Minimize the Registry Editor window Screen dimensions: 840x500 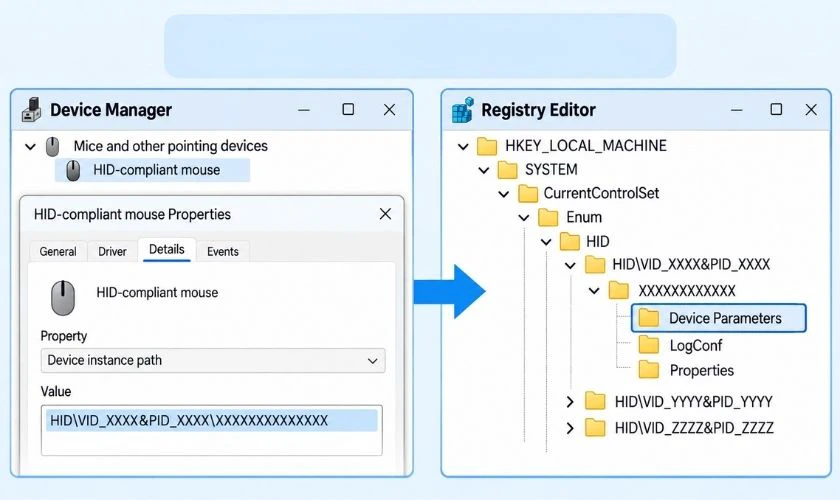point(737,110)
